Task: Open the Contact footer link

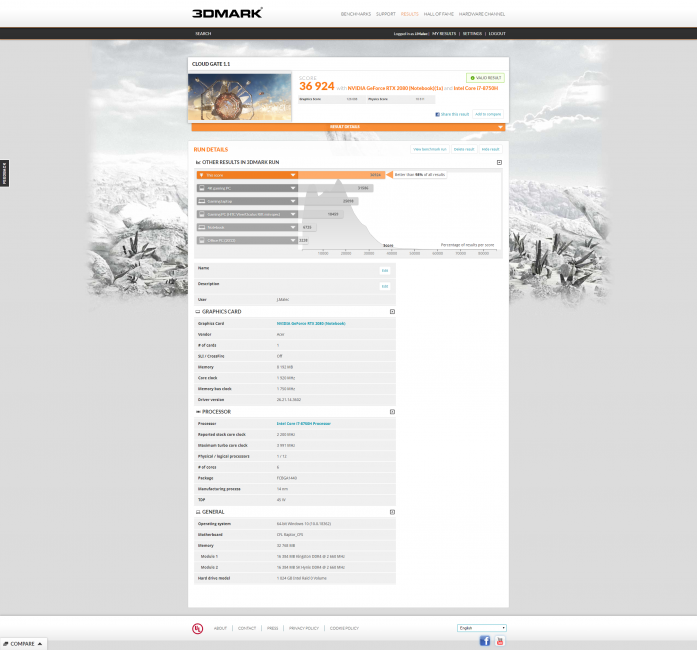Action: coord(247,629)
